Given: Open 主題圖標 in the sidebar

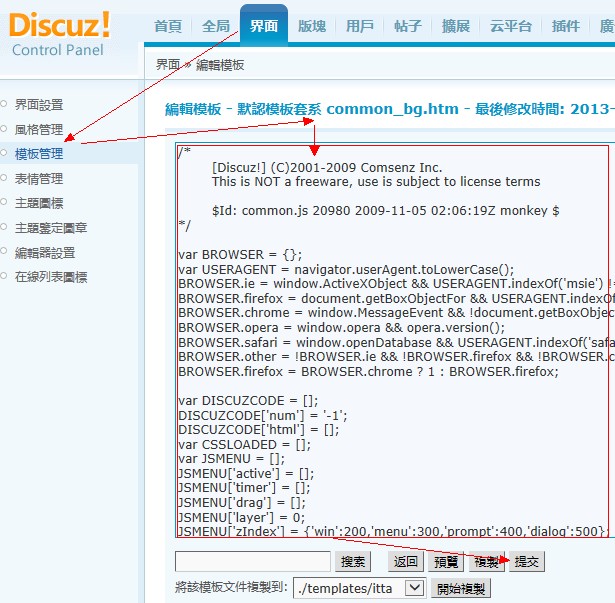Looking at the screenshot, I should pos(39,203).
